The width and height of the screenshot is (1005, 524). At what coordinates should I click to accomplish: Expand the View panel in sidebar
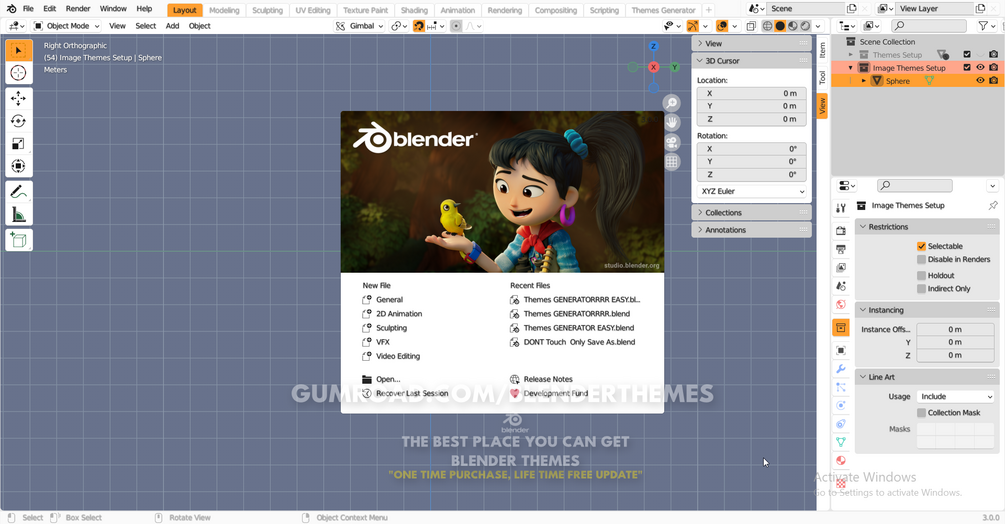(x=751, y=44)
